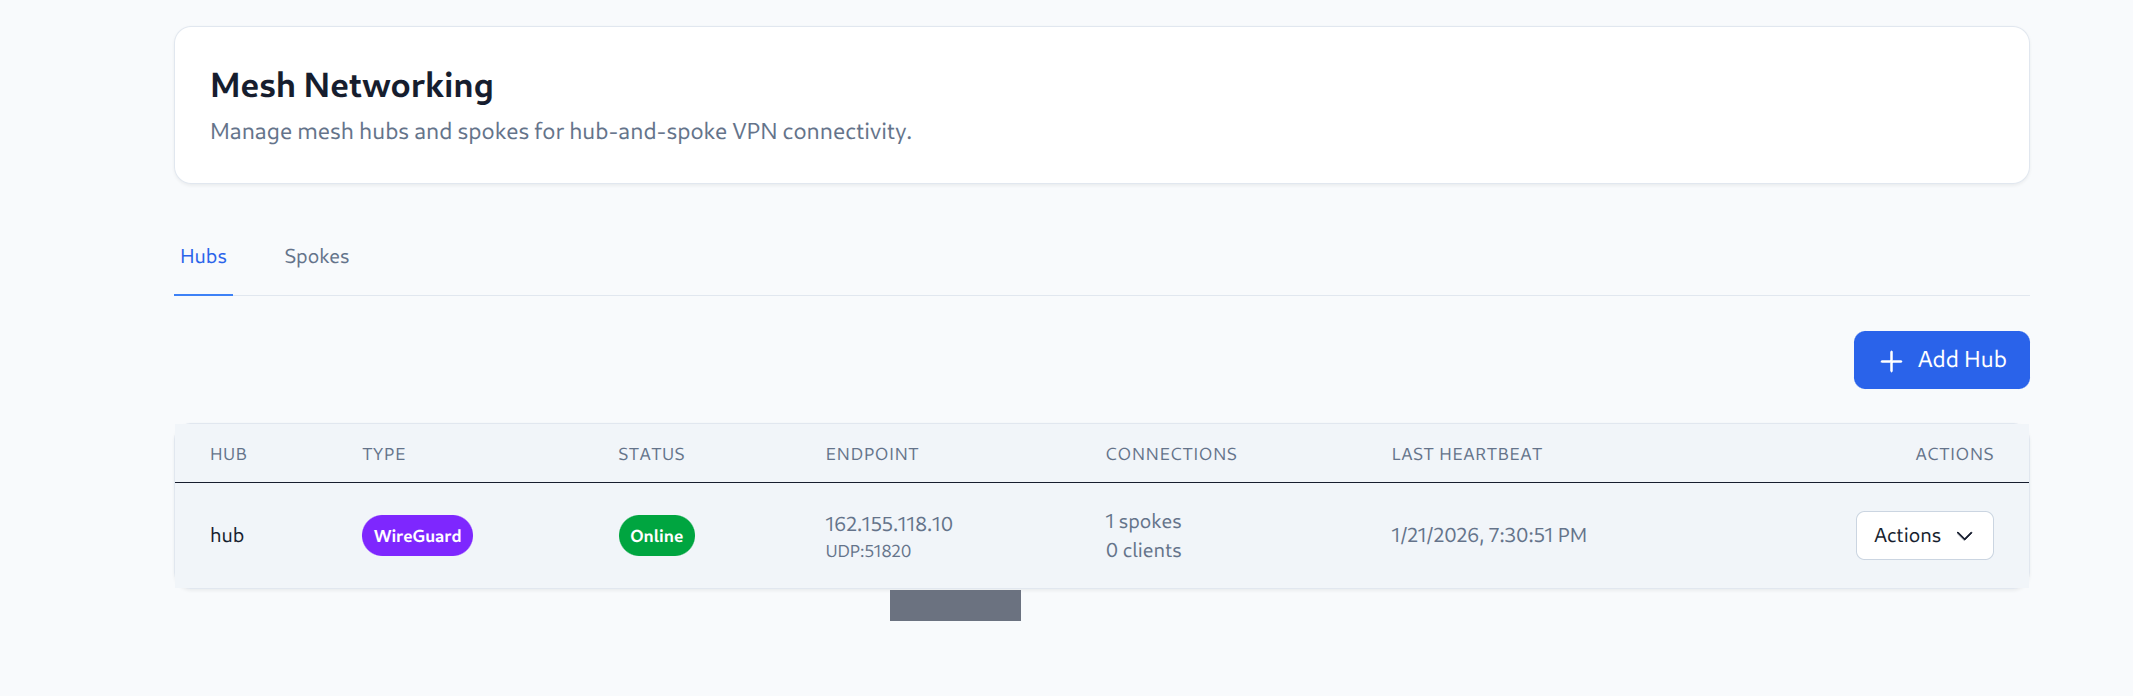Viewport: 2133px width, 696px height.
Task: Click the green Online pill for hub
Action: (x=657, y=535)
